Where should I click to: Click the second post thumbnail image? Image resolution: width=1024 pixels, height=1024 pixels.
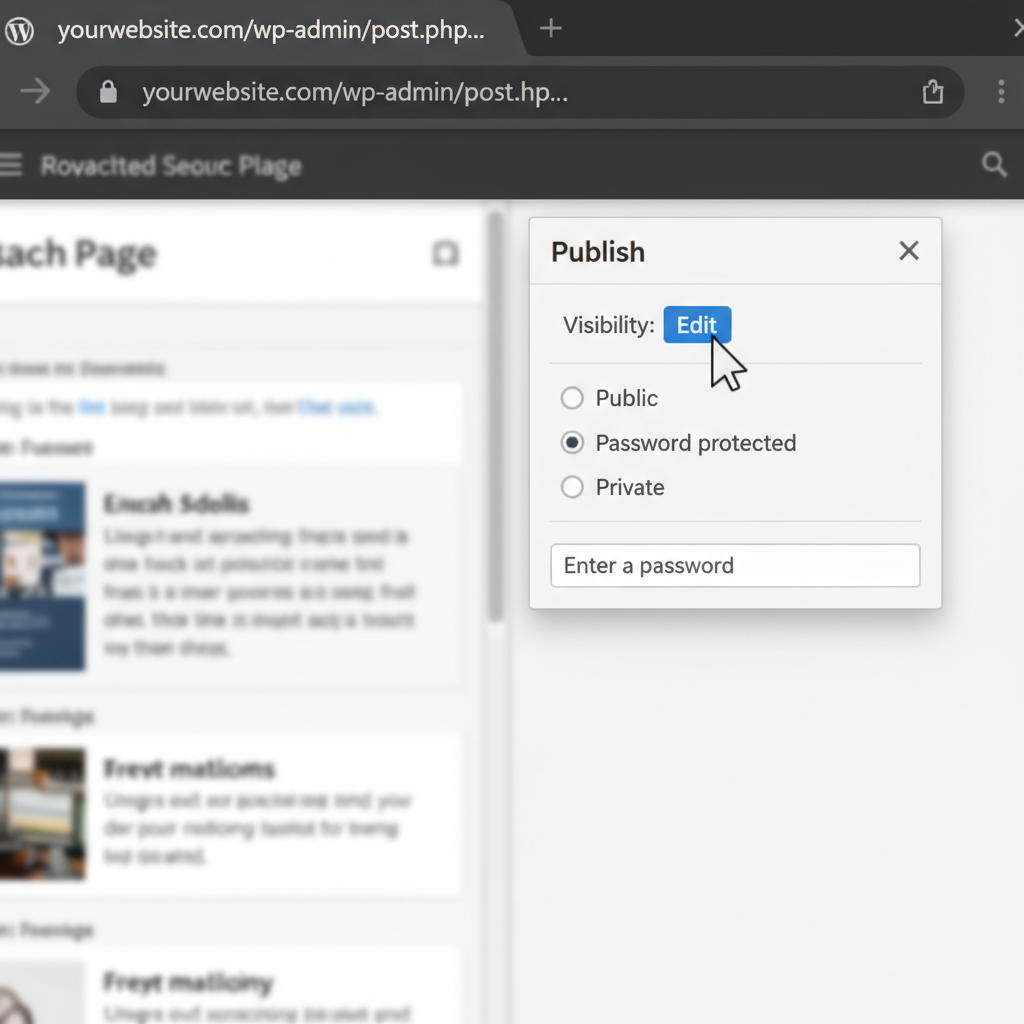(42, 813)
